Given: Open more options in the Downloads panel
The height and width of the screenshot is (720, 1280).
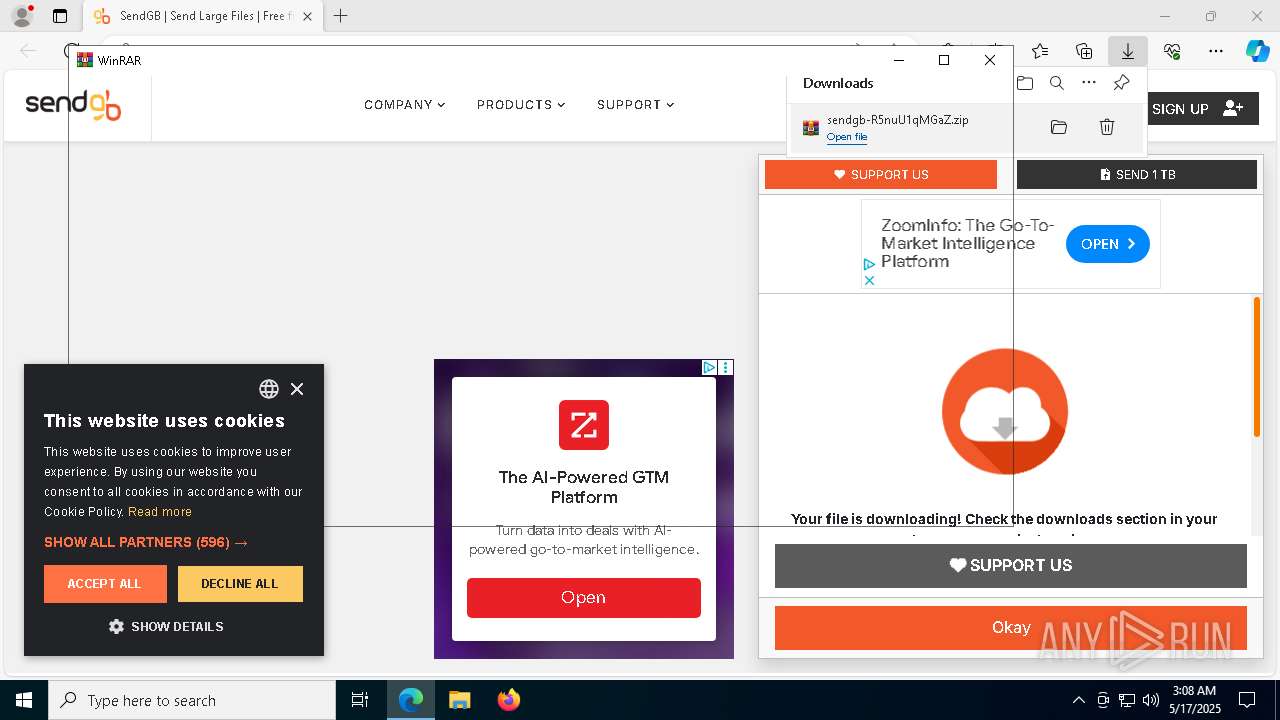Looking at the screenshot, I should (x=1089, y=83).
